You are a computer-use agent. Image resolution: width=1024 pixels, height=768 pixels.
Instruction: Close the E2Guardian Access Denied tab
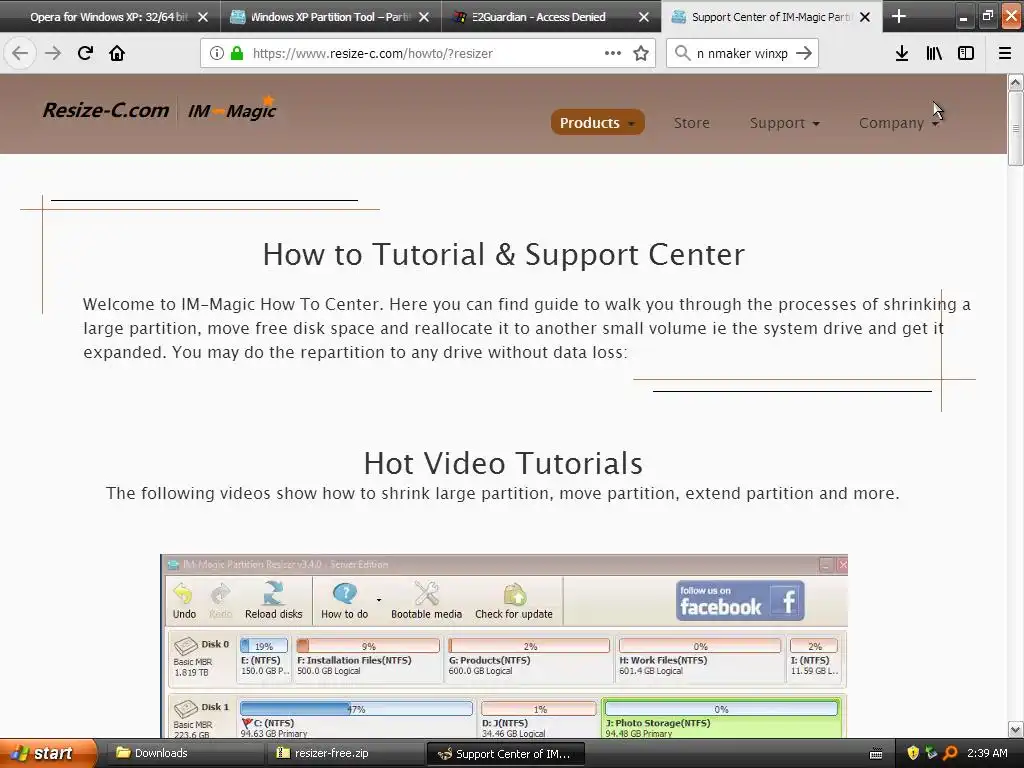tap(644, 17)
